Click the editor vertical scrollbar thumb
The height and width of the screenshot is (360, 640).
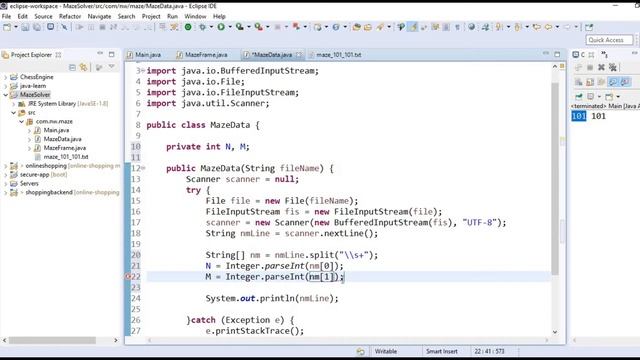[555, 178]
